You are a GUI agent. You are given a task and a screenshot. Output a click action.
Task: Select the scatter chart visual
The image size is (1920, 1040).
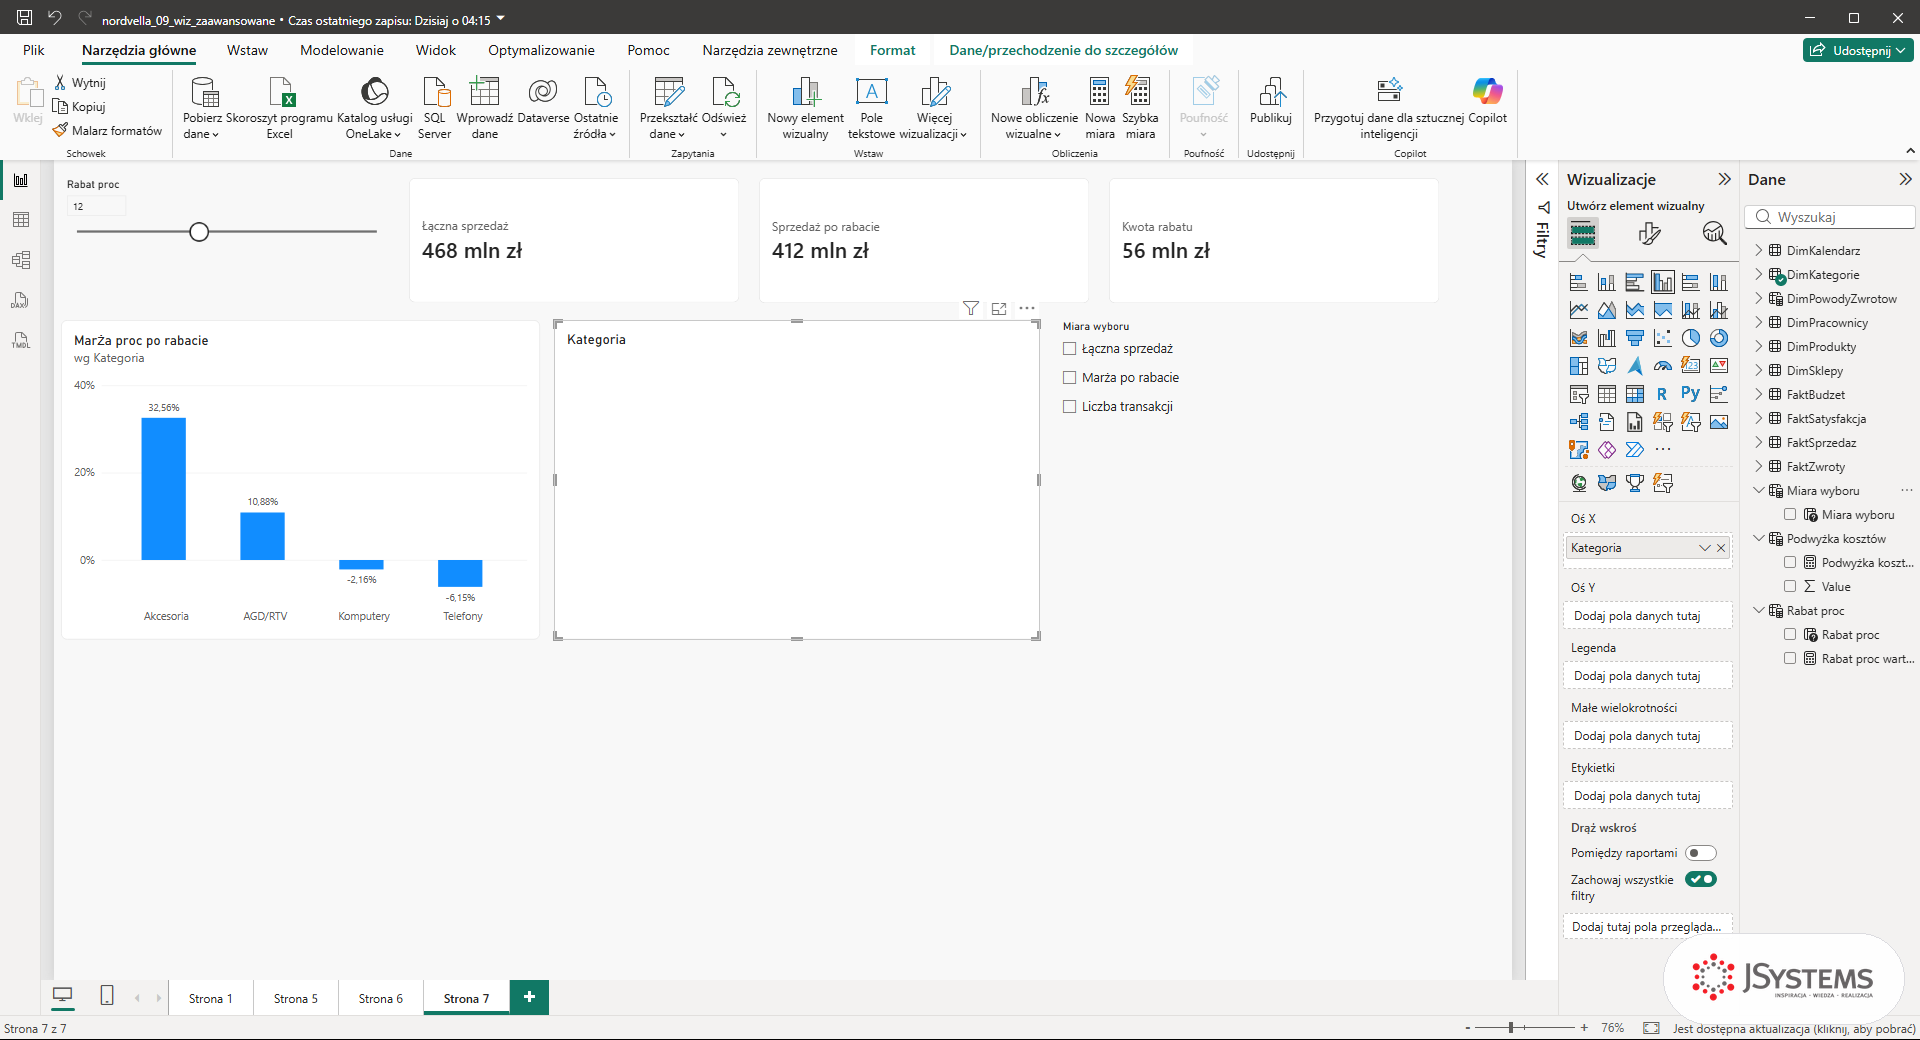(1663, 338)
